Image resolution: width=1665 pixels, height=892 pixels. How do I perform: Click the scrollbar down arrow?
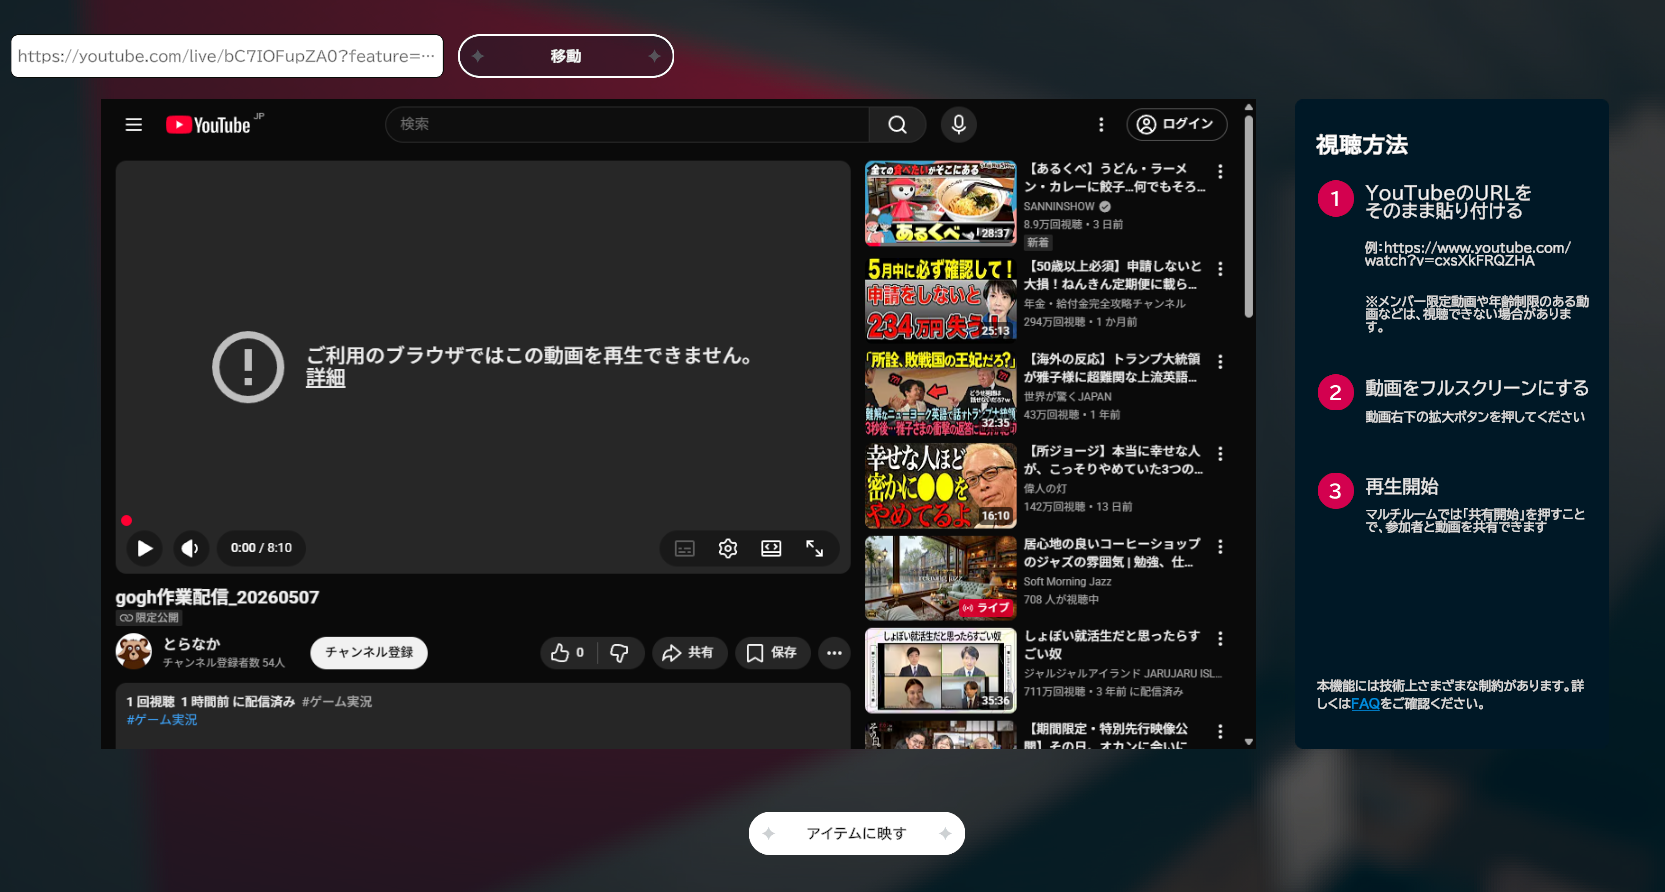tap(1248, 742)
